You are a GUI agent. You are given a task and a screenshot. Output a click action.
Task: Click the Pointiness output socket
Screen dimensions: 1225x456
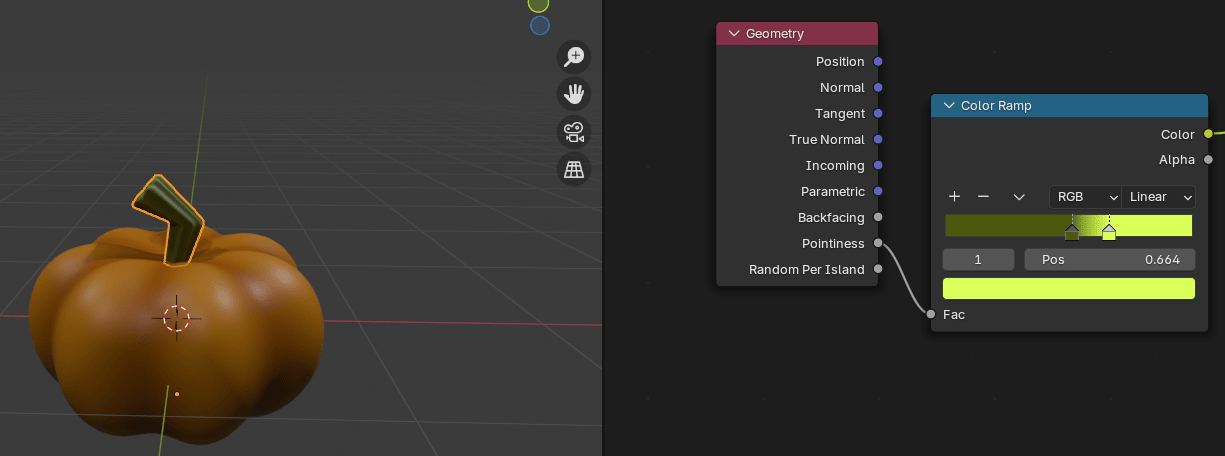click(x=878, y=243)
